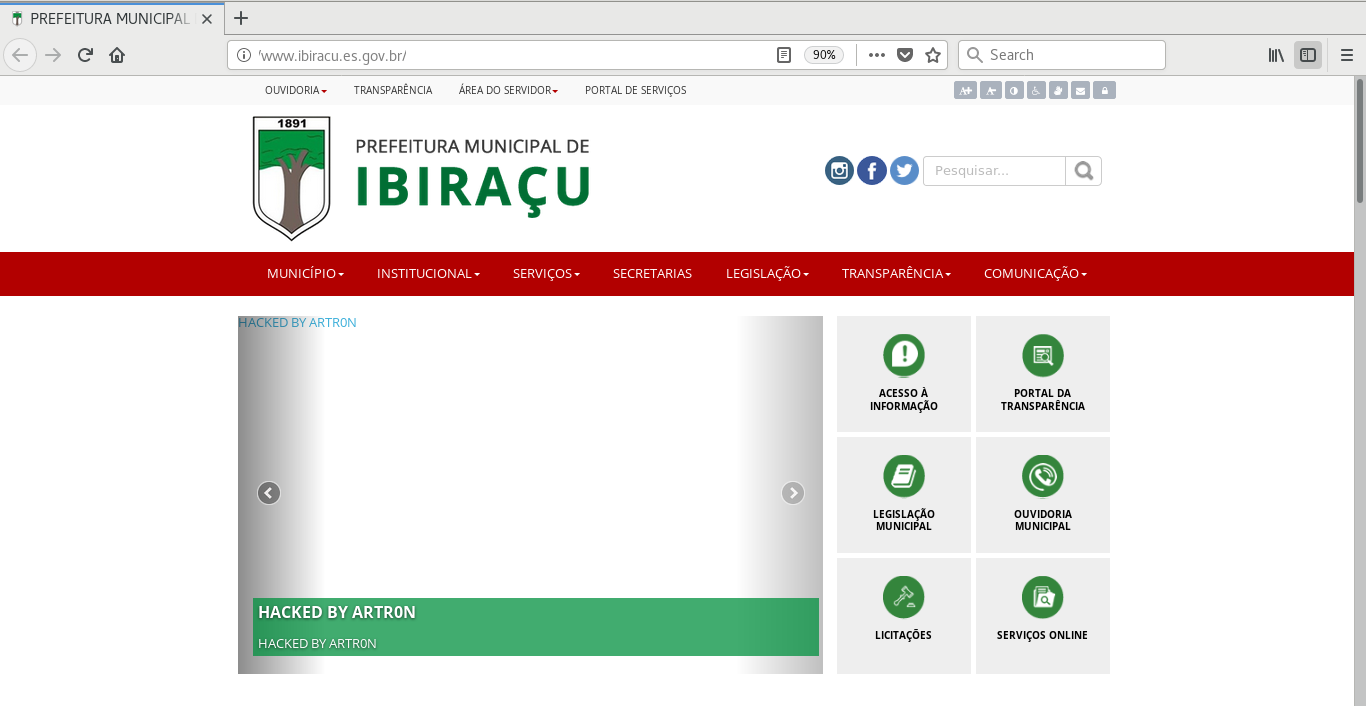
Task: Expand the Legislação nav menu
Action: [767, 274]
